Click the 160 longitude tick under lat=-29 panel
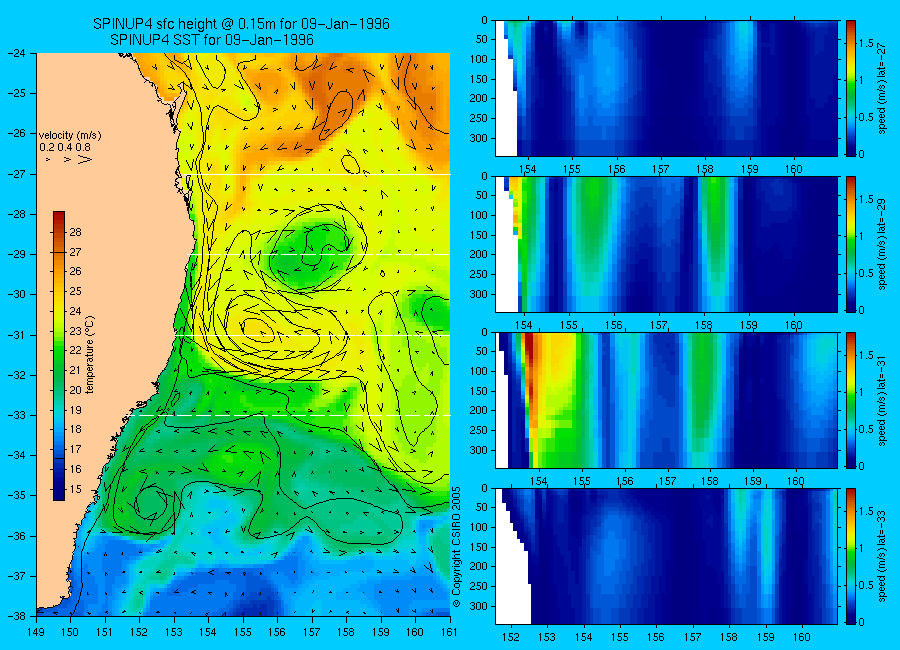 794,325
